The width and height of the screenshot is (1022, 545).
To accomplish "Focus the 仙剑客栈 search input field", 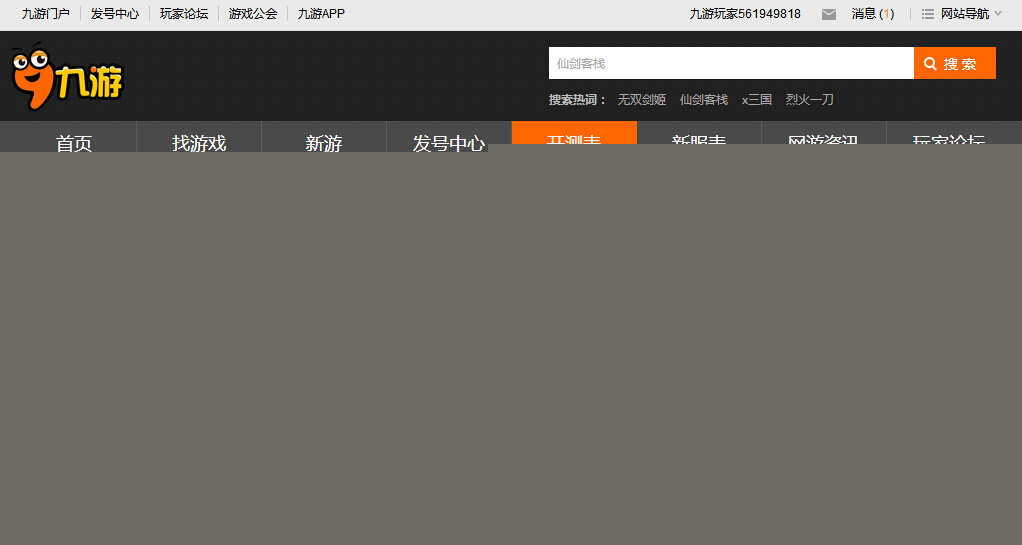I will [730, 63].
